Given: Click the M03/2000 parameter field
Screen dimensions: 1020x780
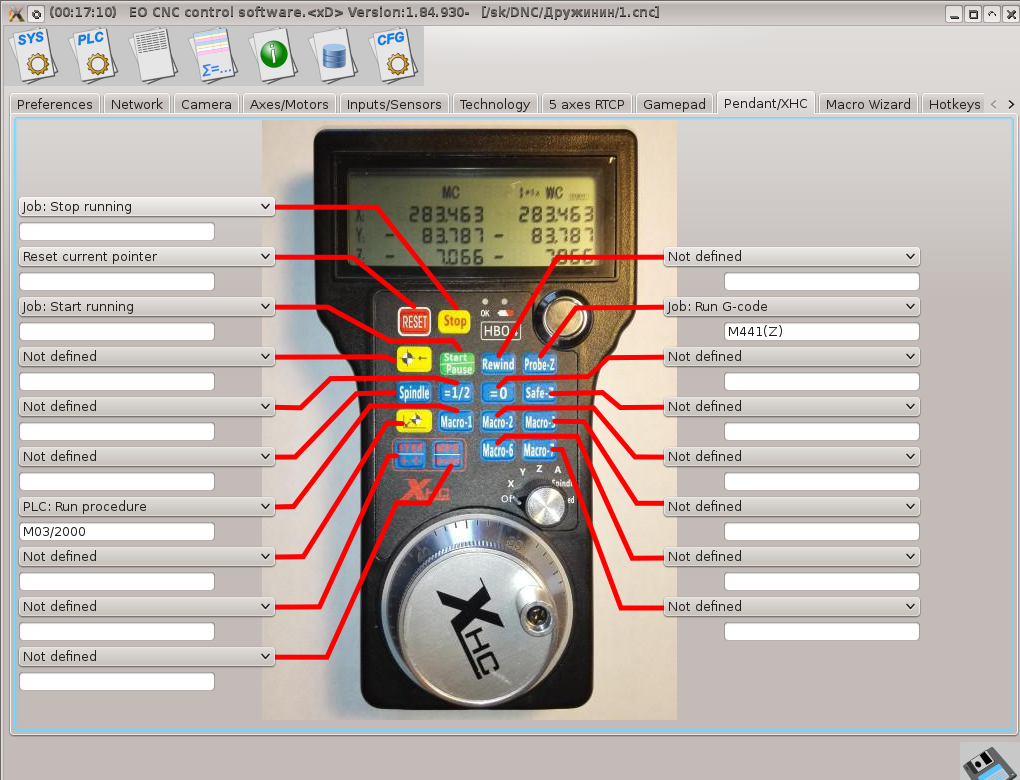Looking at the screenshot, I should click(x=117, y=531).
